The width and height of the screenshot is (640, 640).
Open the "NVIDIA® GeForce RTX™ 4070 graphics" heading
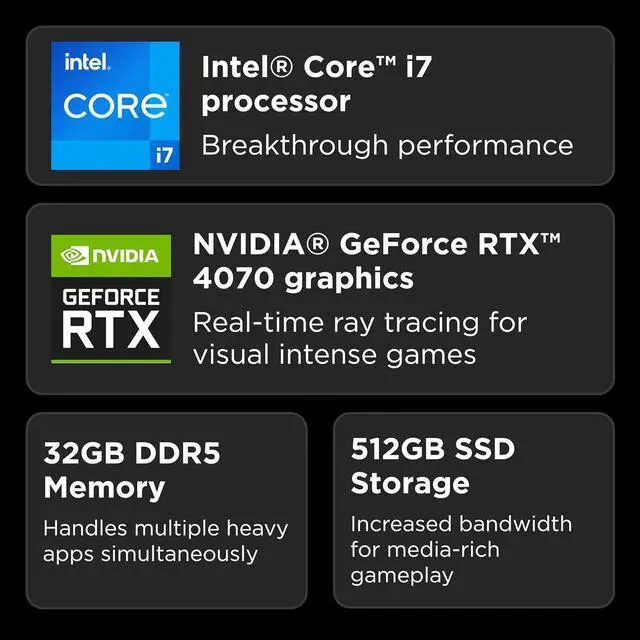[376, 260]
